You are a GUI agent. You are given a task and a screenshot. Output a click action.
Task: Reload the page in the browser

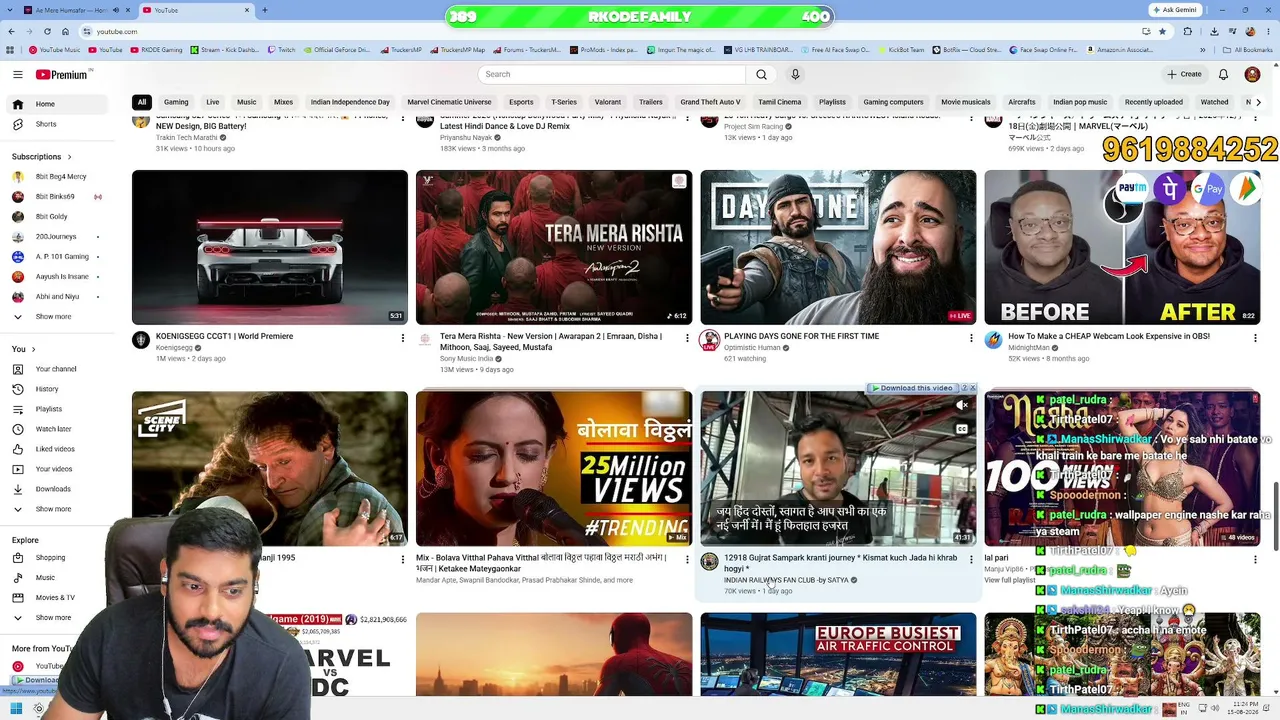[x=47, y=31]
